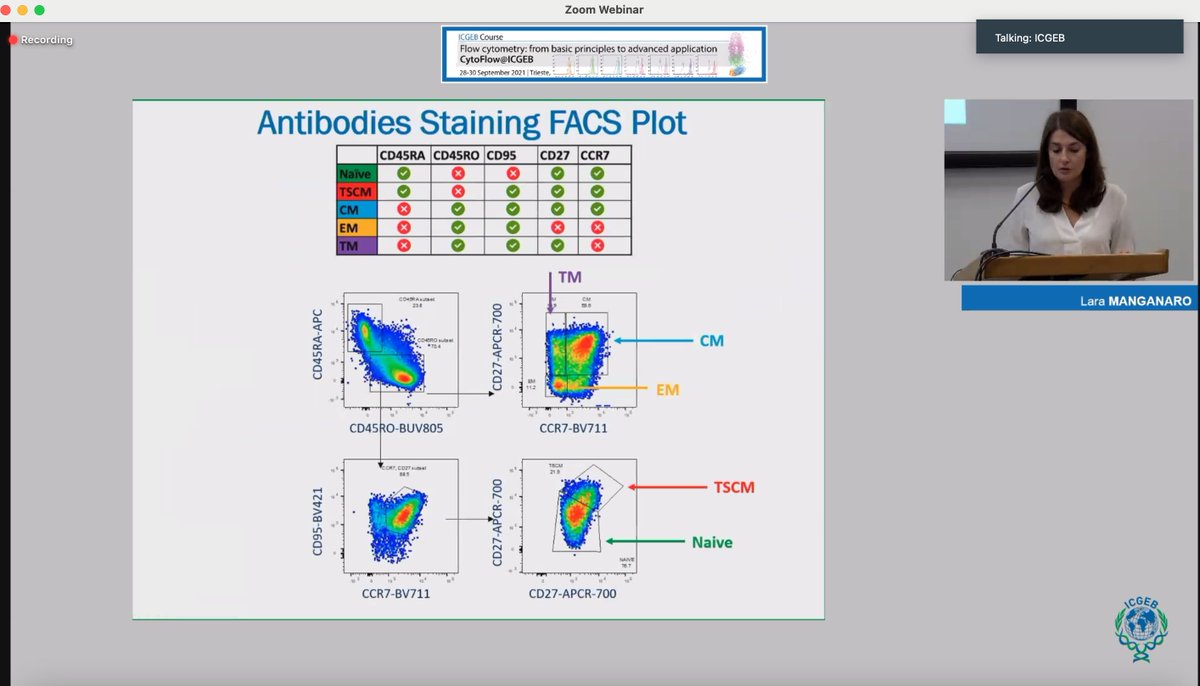The width and height of the screenshot is (1200, 686).
Task: Click the CD45RO column header
Action: coord(458,155)
